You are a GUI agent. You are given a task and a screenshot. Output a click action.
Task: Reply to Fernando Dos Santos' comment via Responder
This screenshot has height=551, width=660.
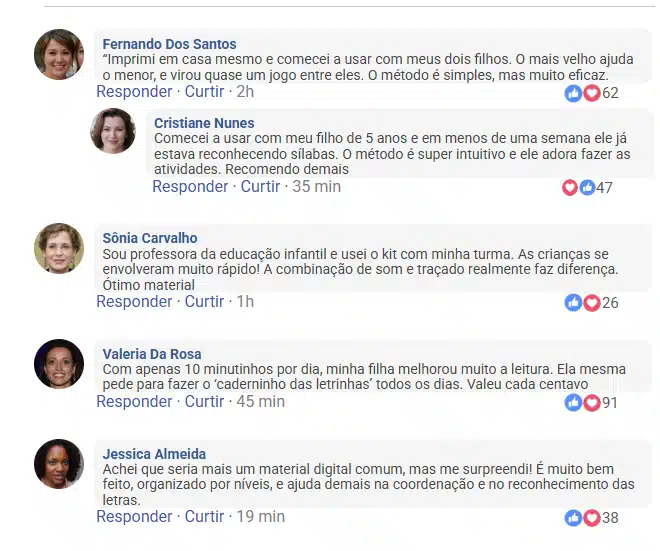pyautogui.click(x=134, y=92)
